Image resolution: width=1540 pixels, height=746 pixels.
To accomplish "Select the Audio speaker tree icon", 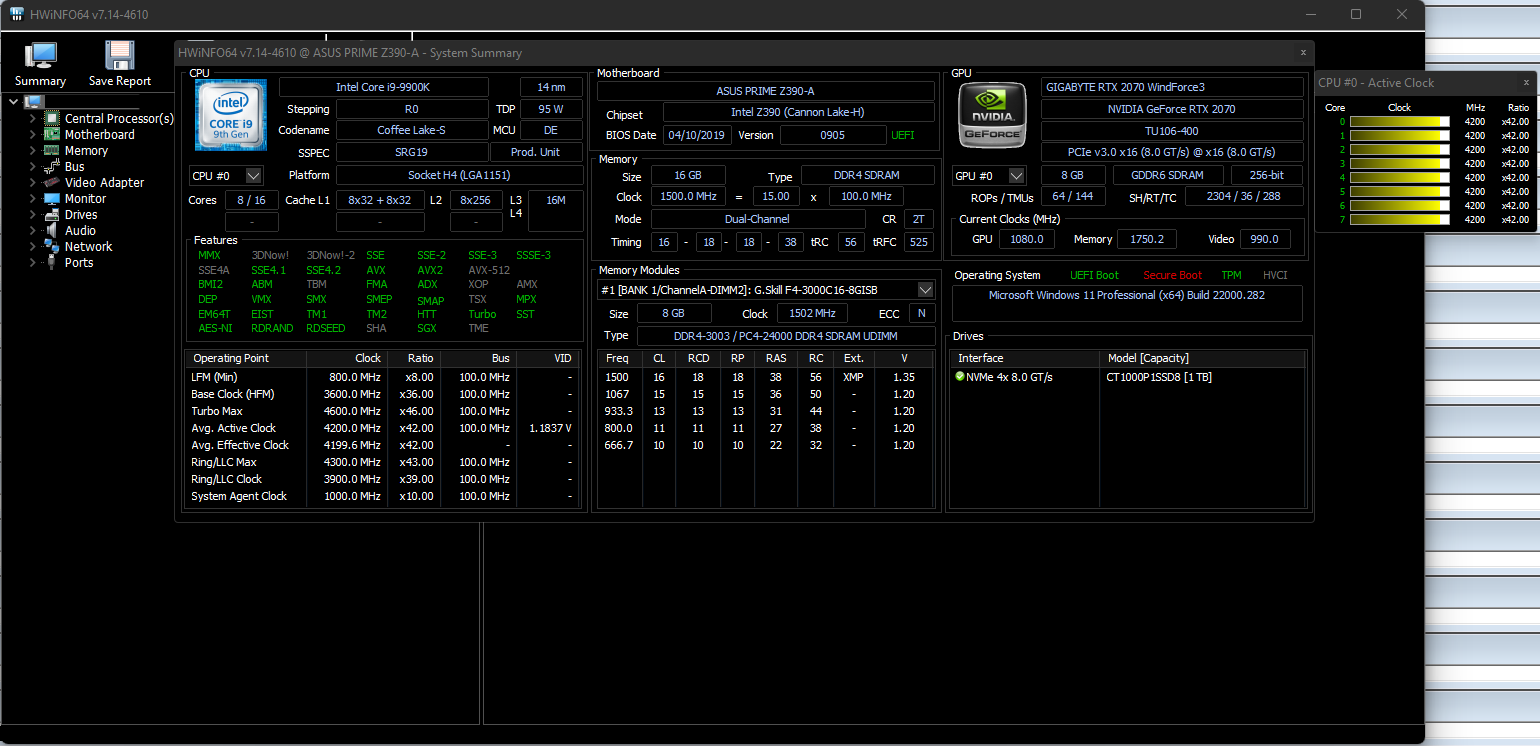I will [x=51, y=230].
